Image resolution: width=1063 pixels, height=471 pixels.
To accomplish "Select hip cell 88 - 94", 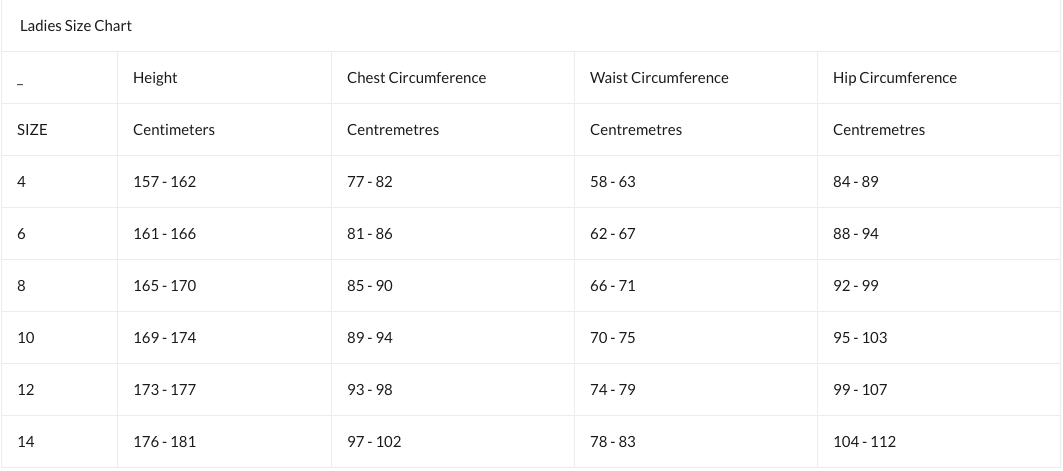I will tap(856, 234).
